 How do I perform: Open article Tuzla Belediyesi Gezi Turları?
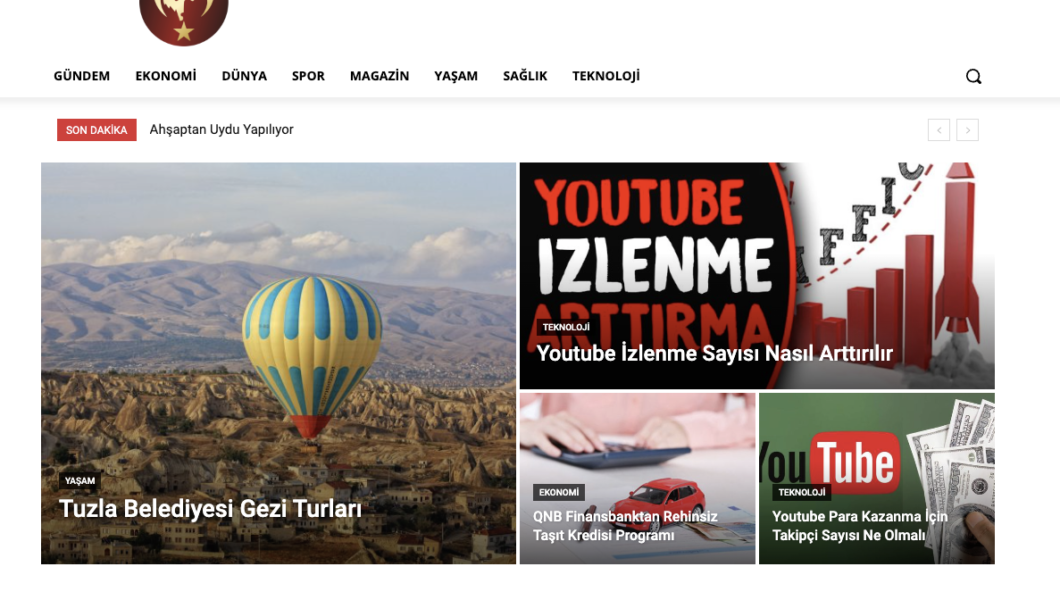(210, 509)
